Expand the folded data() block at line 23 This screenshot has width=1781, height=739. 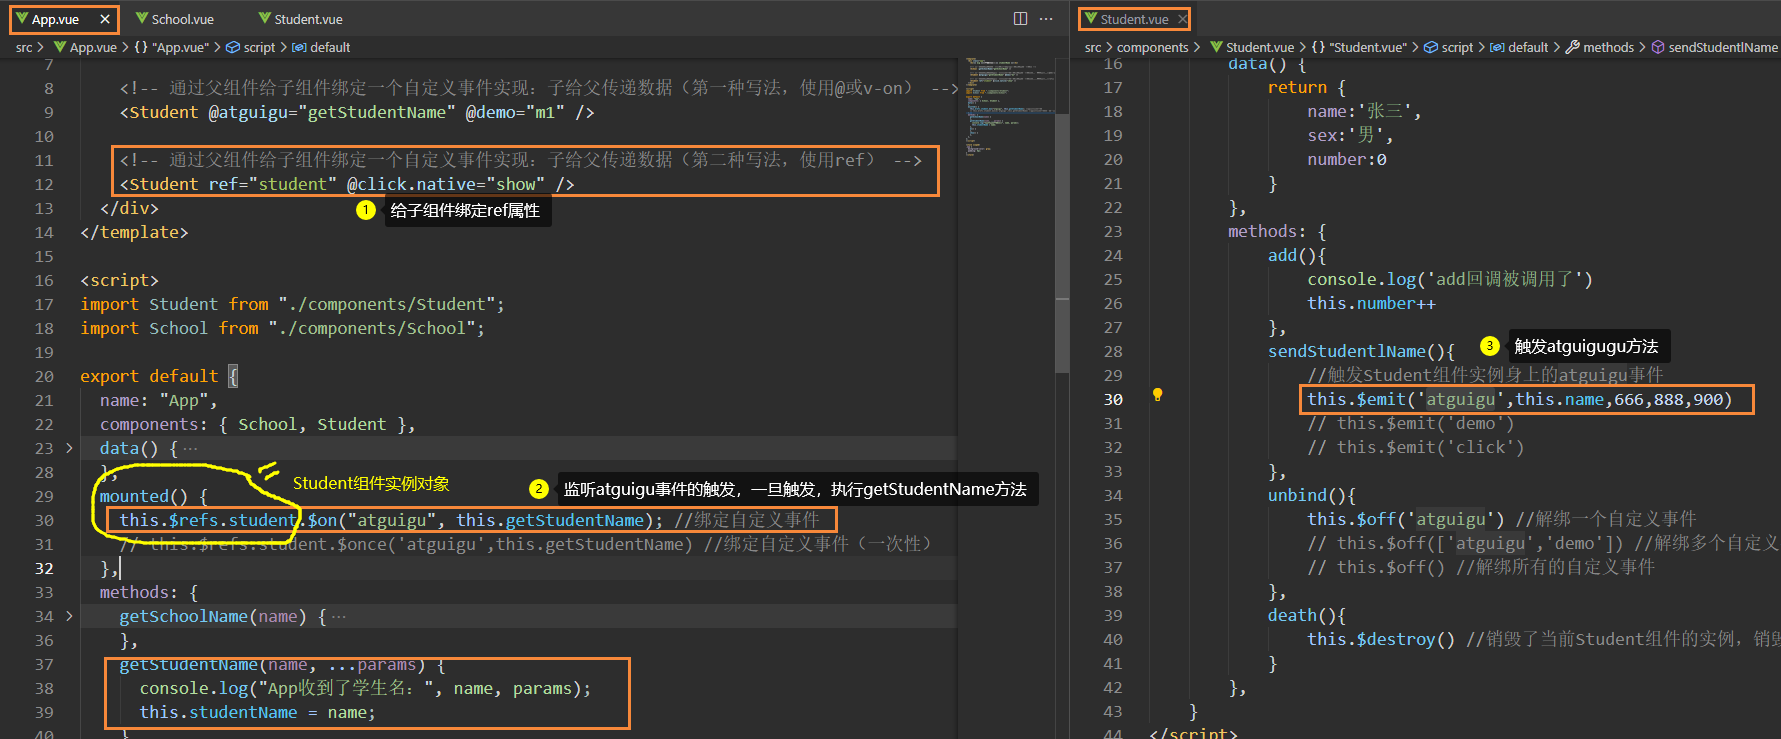[69, 448]
